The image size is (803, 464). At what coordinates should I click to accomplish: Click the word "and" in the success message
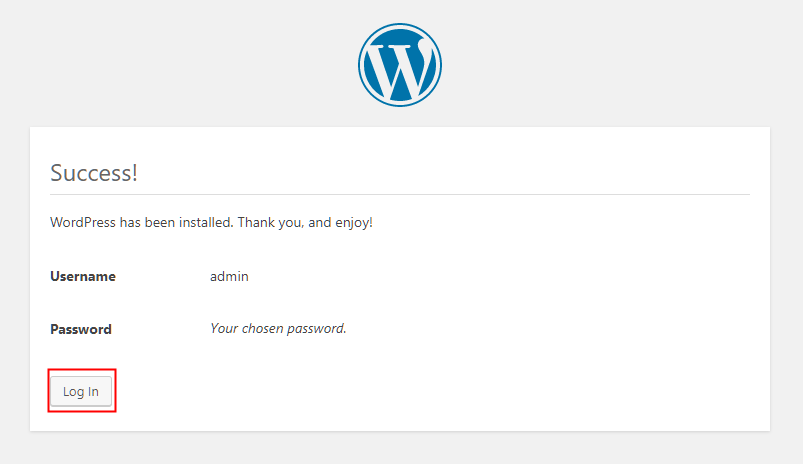tap(320, 222)
